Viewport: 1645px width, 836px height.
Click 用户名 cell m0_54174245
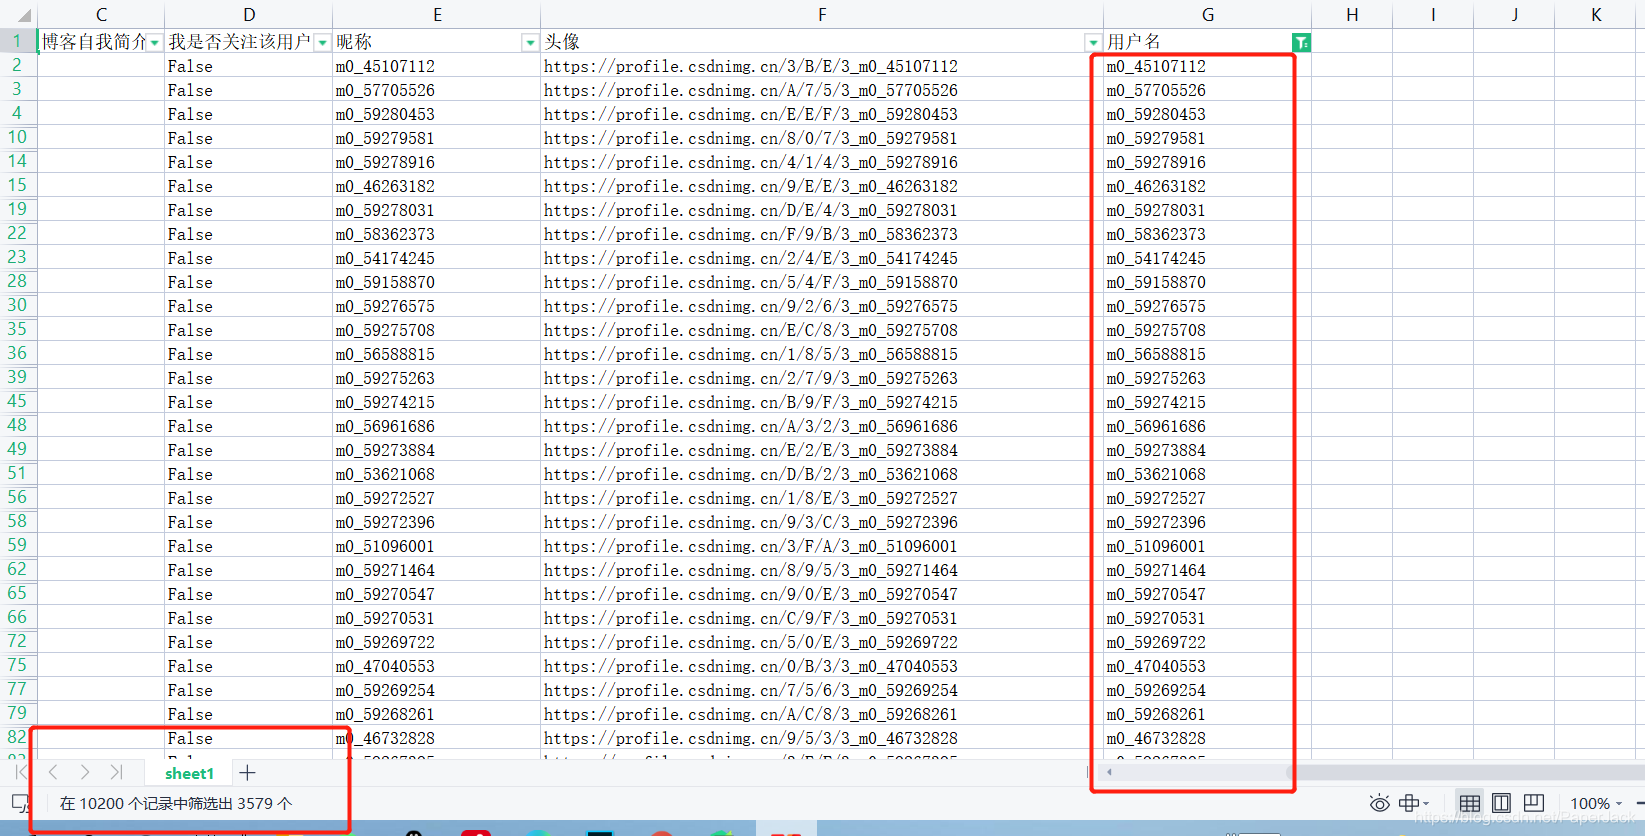1207,258
